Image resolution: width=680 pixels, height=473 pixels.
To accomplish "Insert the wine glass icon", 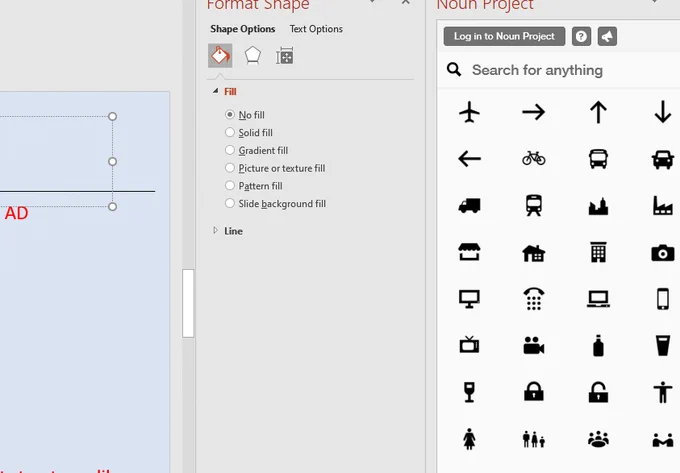I will click(469, 392).
